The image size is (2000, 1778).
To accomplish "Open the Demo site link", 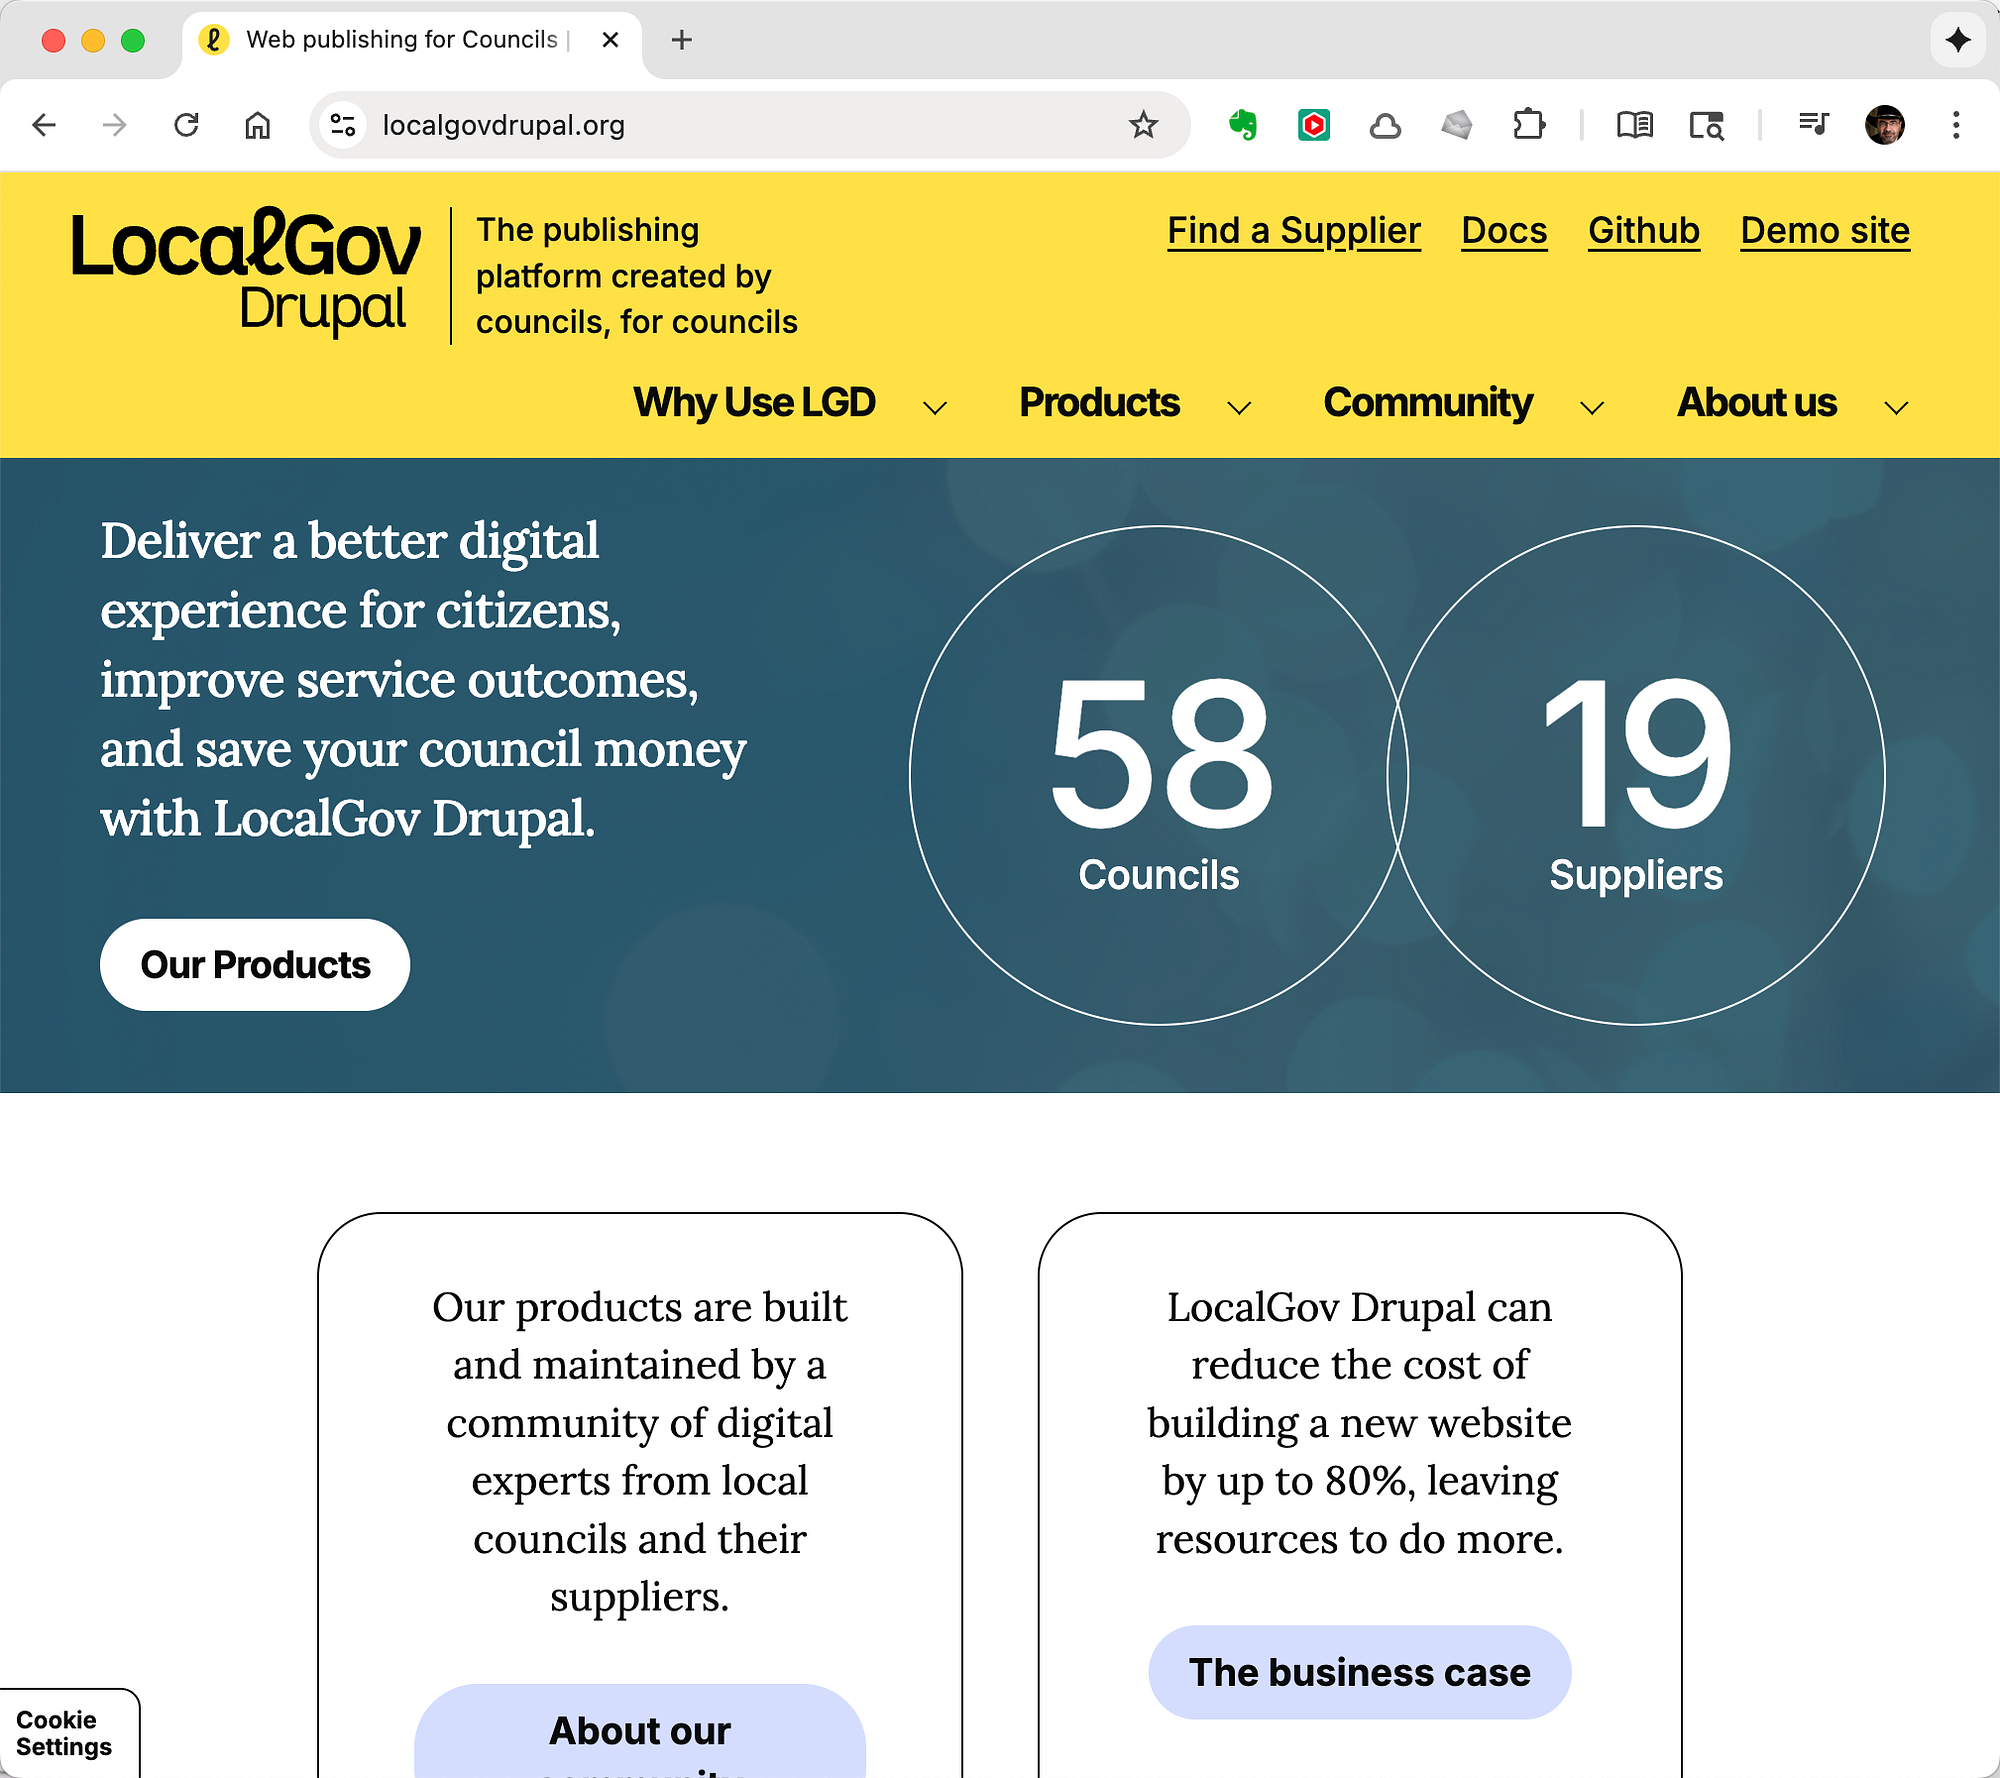I will click(1825, 231).
